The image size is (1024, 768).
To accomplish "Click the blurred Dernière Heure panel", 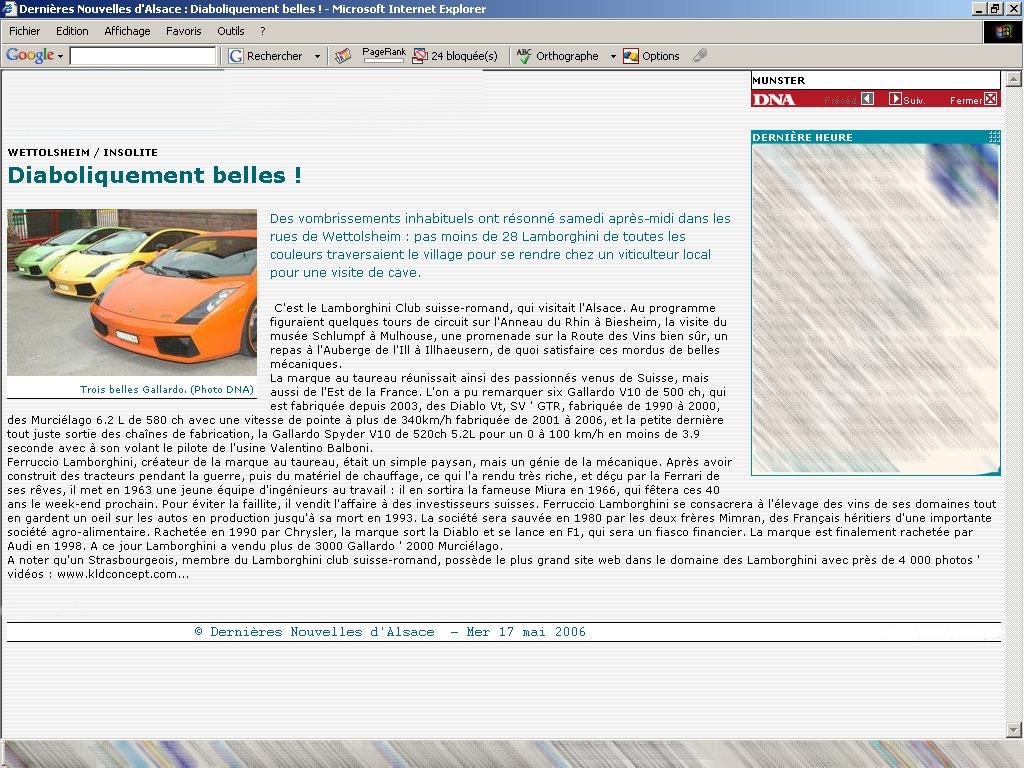I will point(876,309).
